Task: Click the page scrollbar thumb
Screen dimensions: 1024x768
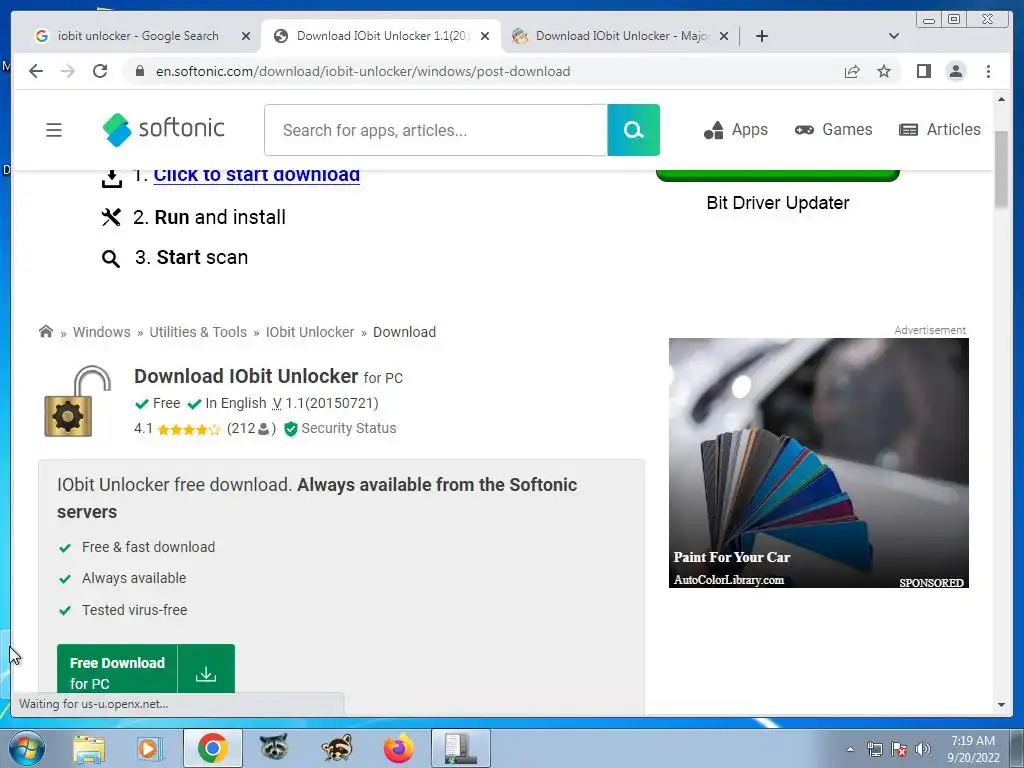Action: point(1001,170)
